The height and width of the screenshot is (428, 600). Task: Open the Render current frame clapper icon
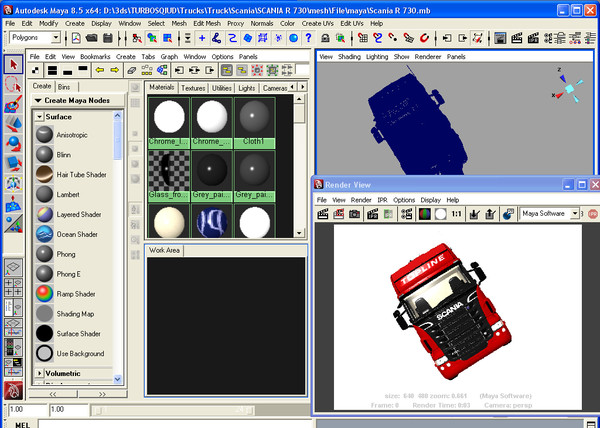(x=516, y=38)
